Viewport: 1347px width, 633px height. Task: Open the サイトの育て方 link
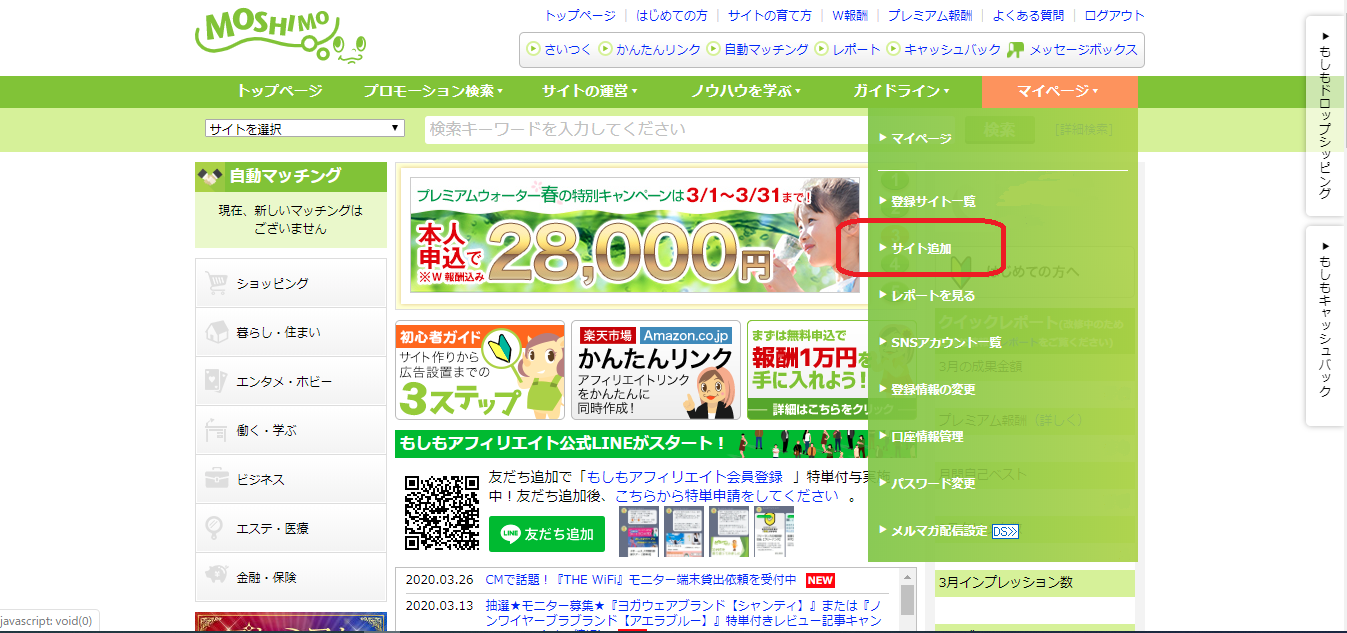click(x=770, y=16)
